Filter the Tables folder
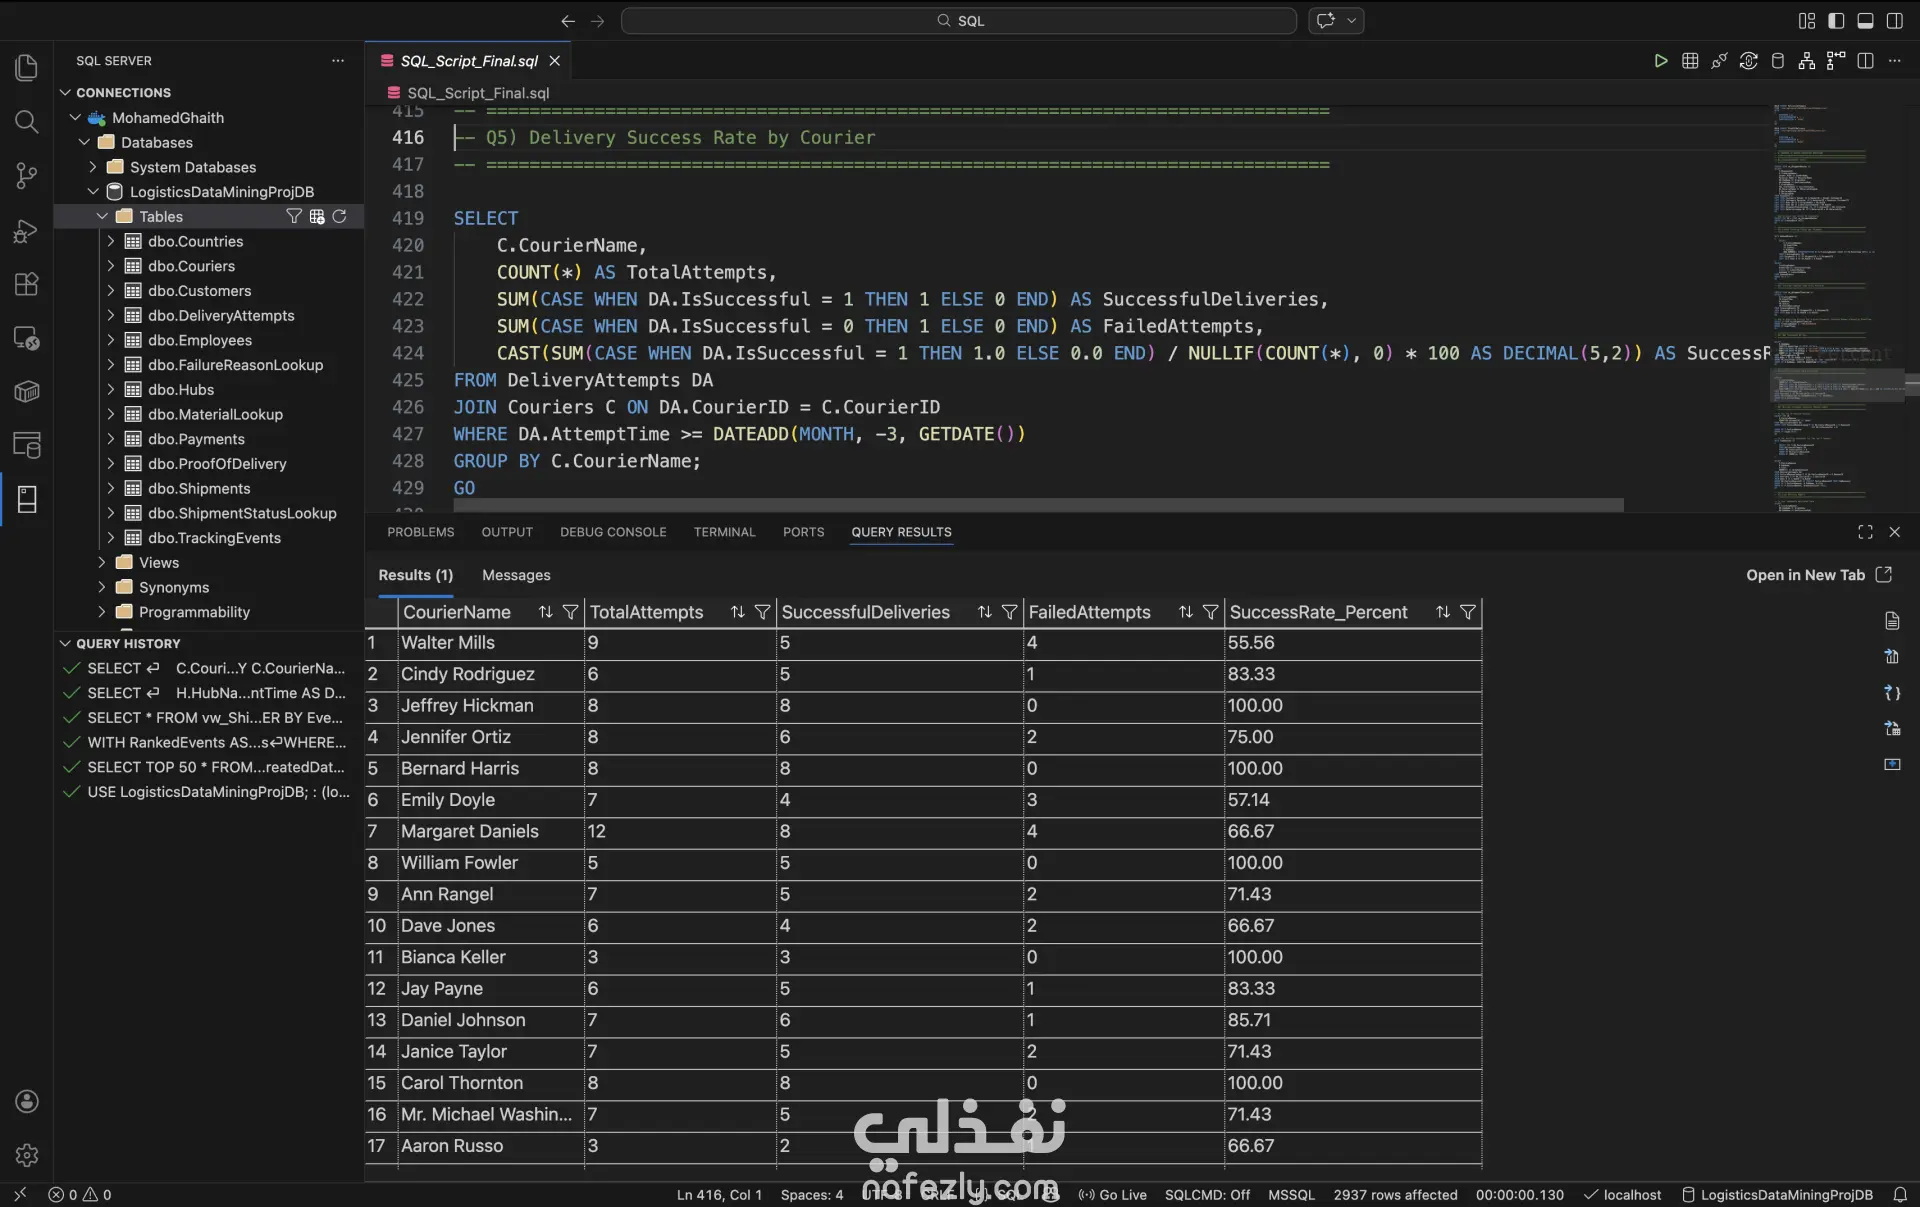Viewport: 1920px width, 1207px height. 293,216
